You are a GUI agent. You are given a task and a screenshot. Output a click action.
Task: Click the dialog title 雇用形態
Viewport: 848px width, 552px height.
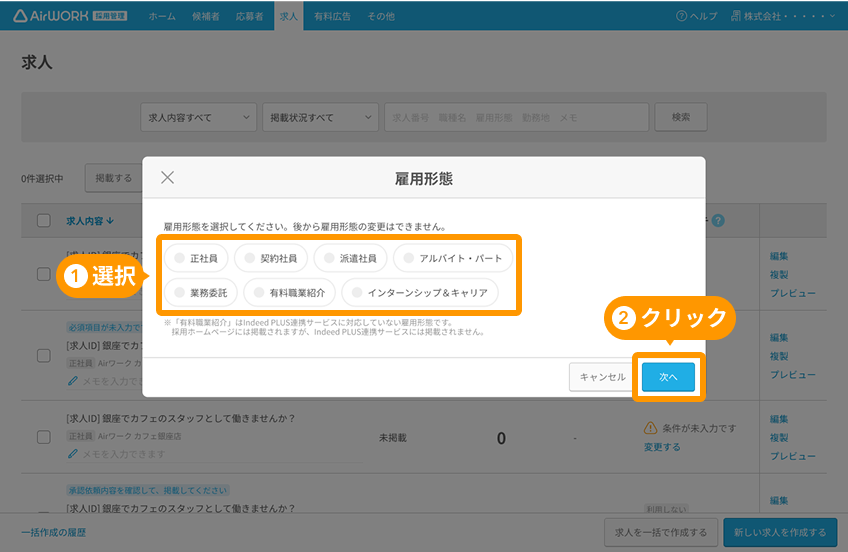click(x=423, y=178)
